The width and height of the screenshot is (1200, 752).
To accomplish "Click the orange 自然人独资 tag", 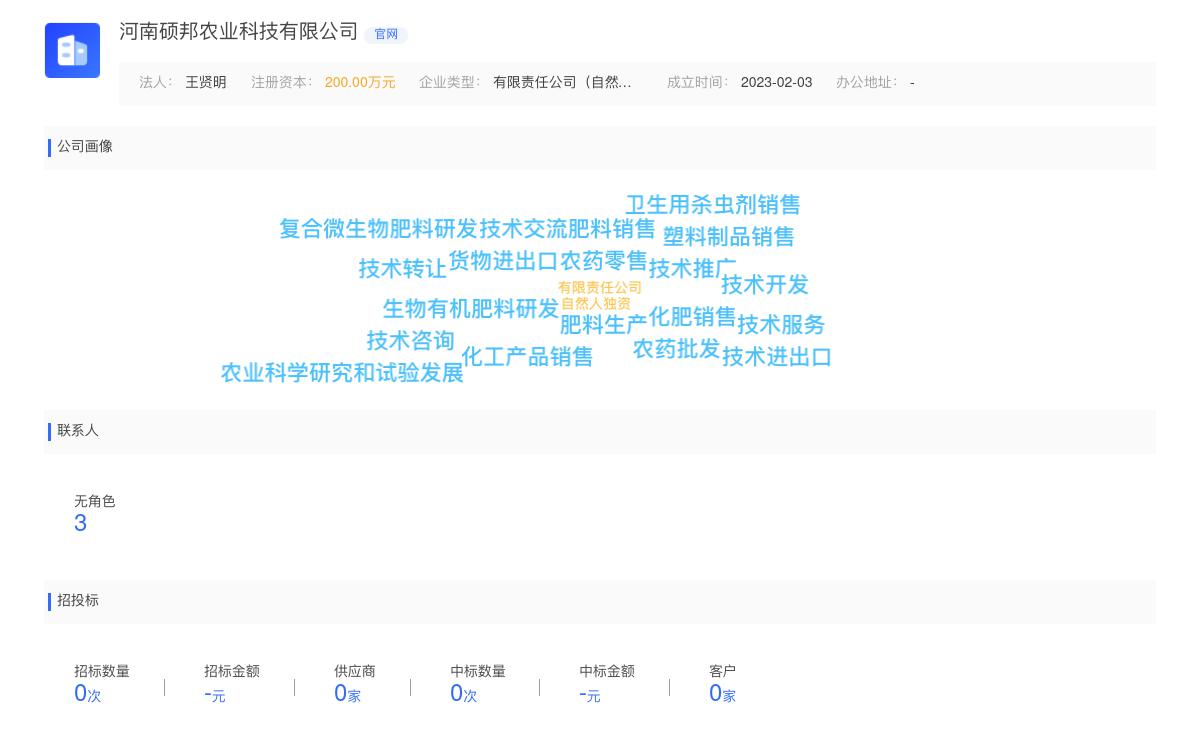I will pyautogui.click(x=596, y=304).
